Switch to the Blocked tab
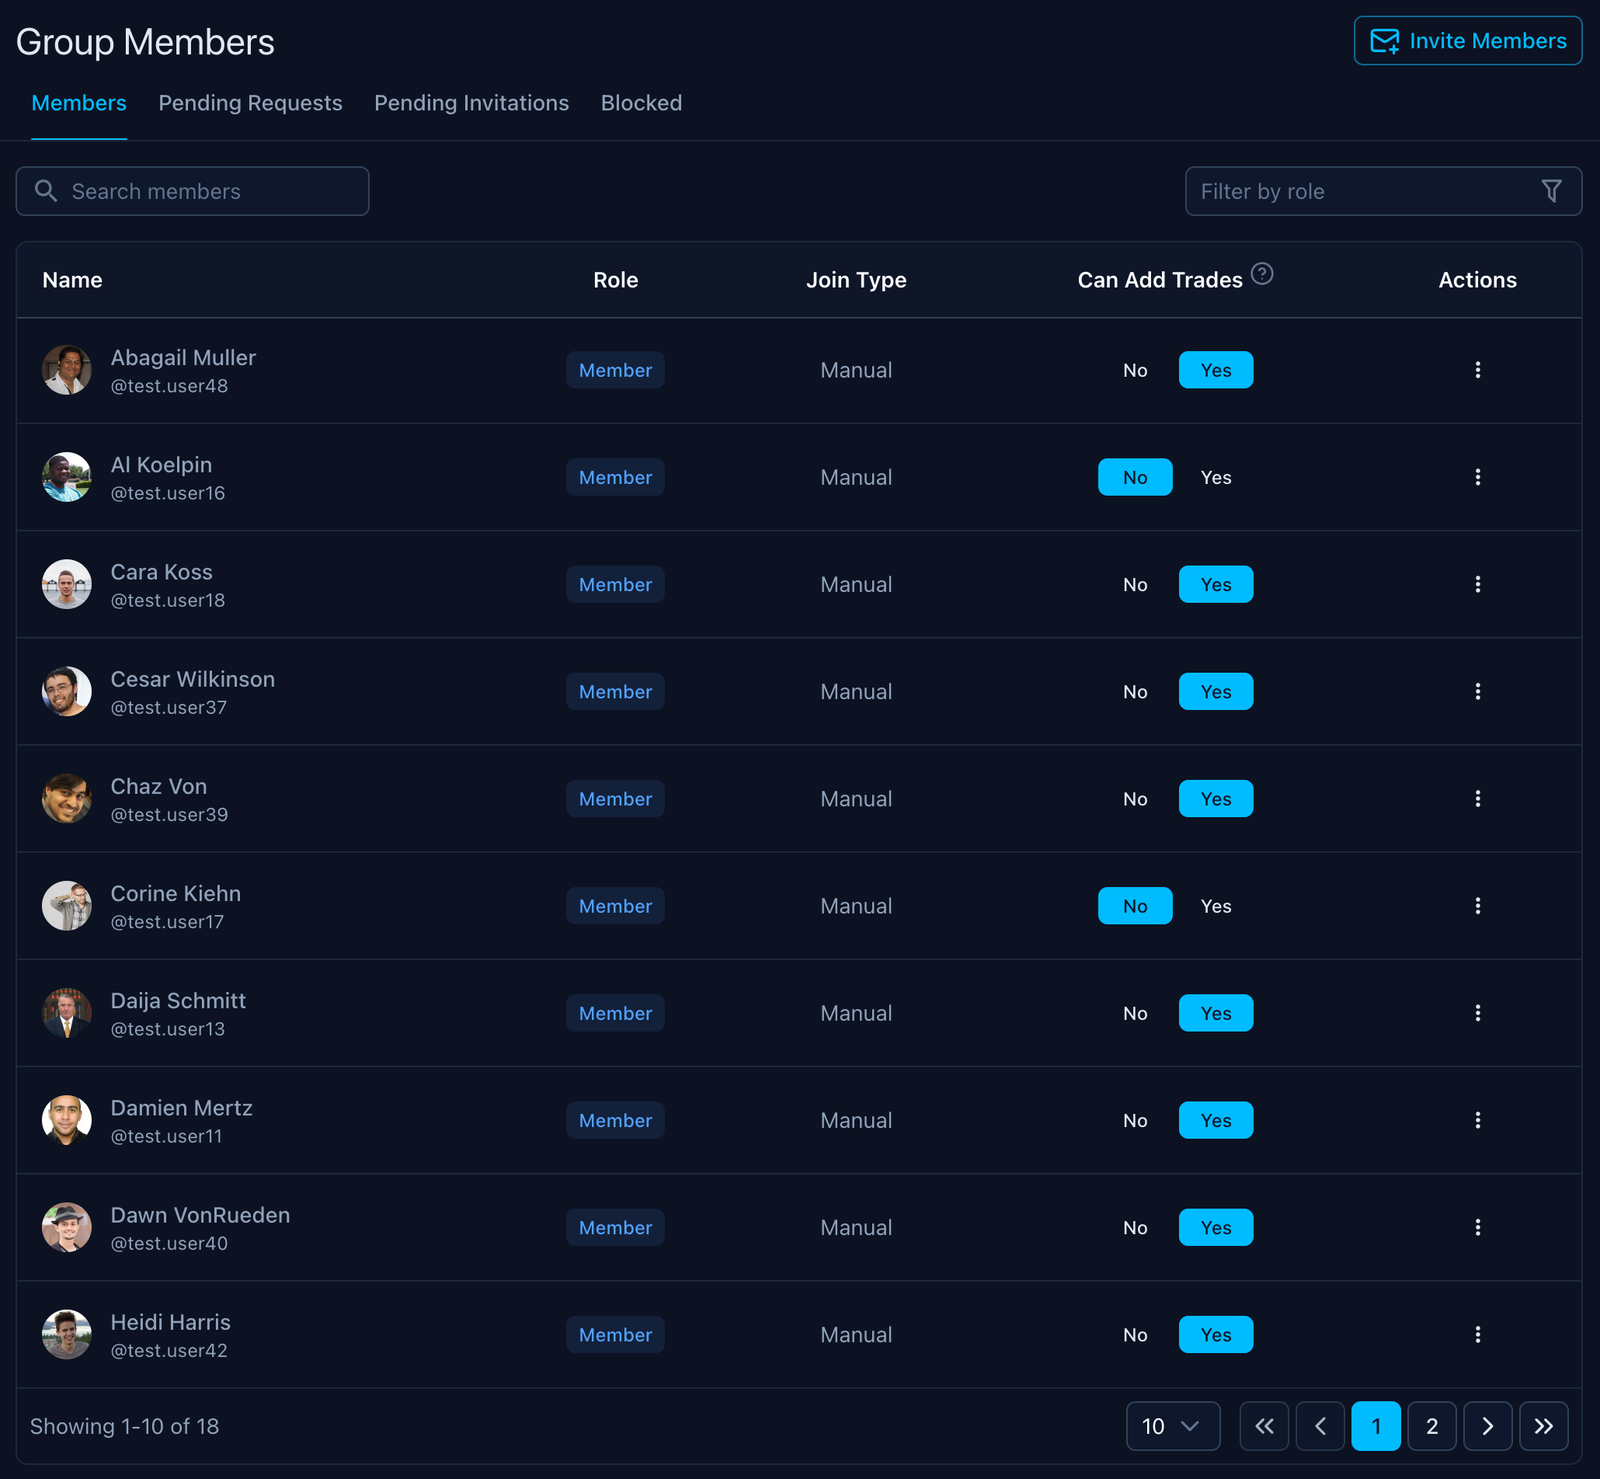This screenshot has width=1600, height=1479. click(x=641, y=103)
